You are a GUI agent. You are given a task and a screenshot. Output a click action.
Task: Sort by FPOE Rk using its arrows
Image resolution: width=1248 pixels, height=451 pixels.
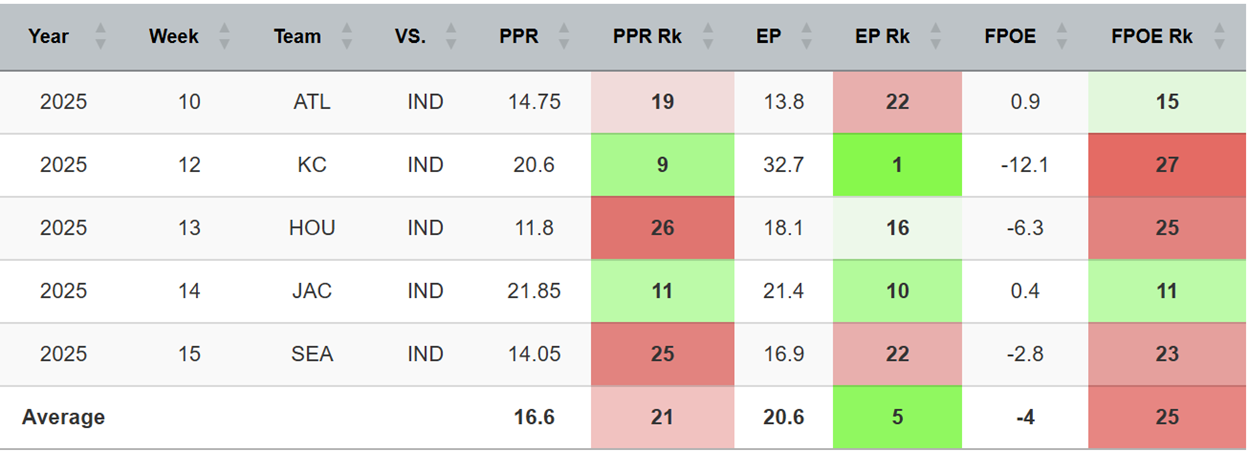click(1218, 37)
